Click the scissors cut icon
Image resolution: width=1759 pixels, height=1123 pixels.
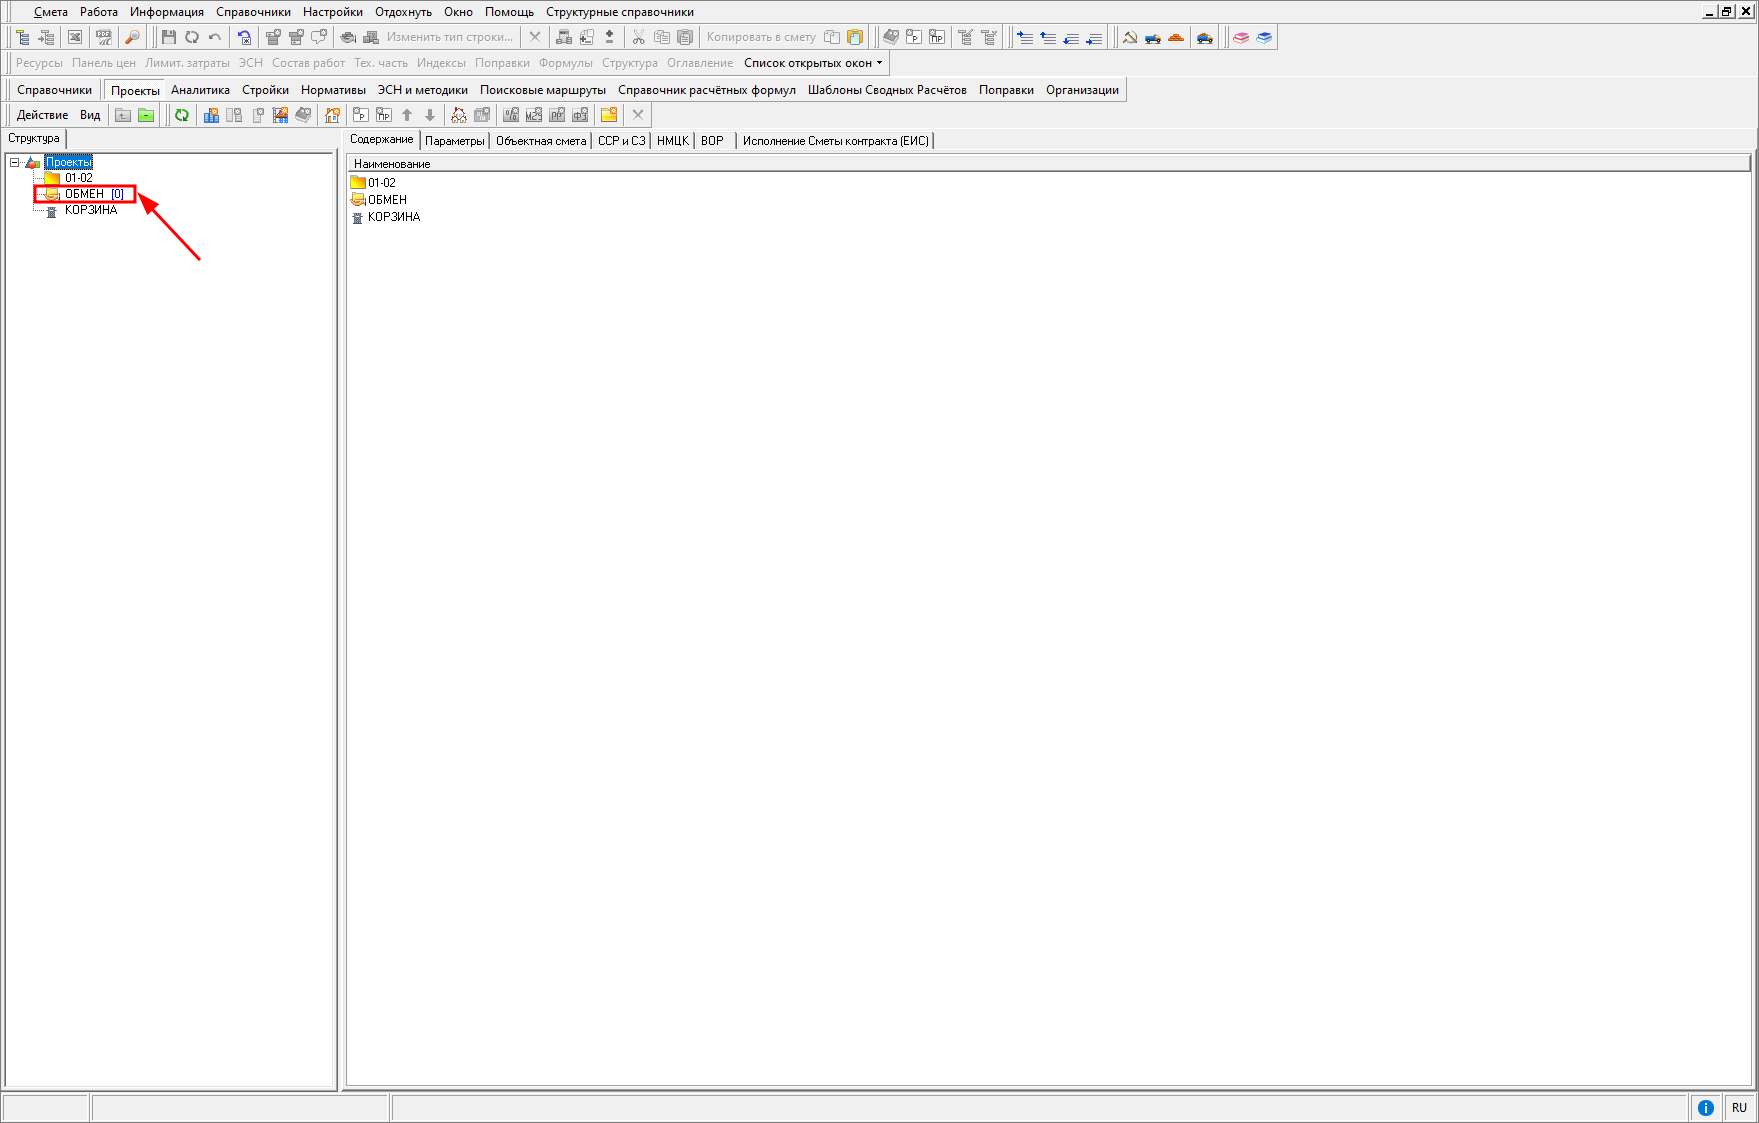[638, 37]
